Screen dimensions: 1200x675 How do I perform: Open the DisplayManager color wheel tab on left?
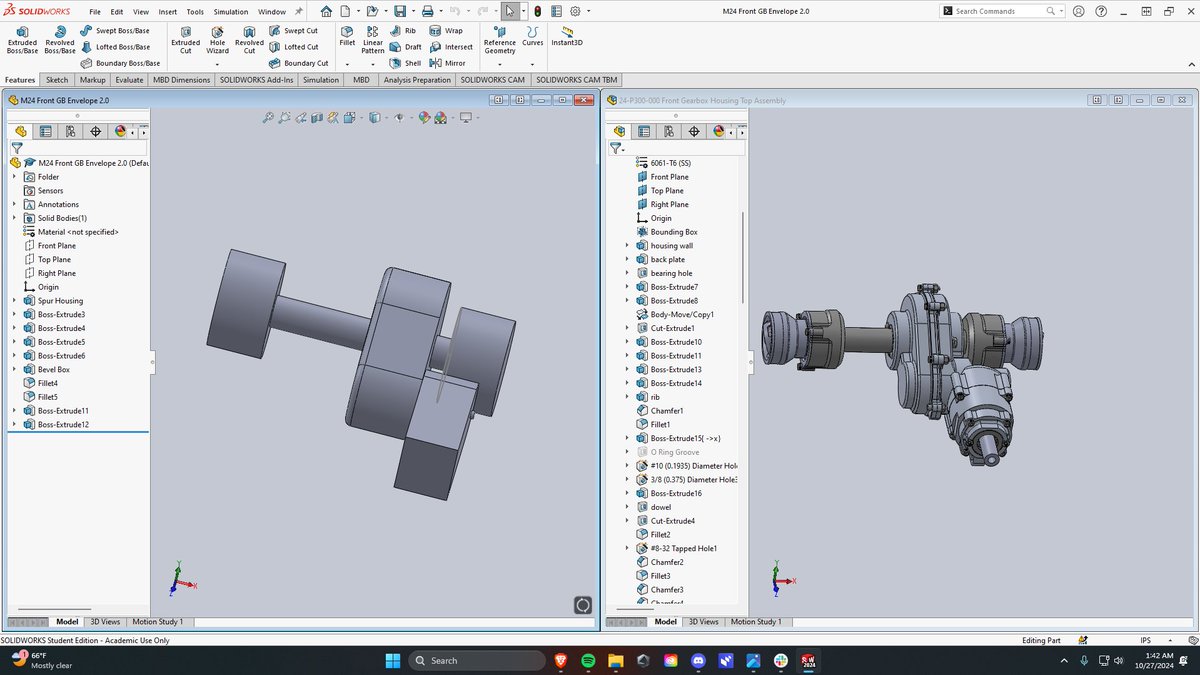point(120,131)
